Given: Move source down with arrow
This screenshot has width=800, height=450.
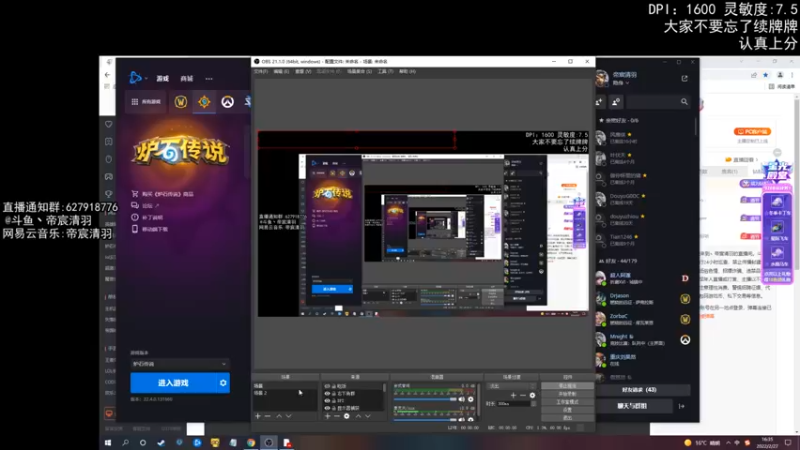Looking at the screenshot, I should click(367, 416).
